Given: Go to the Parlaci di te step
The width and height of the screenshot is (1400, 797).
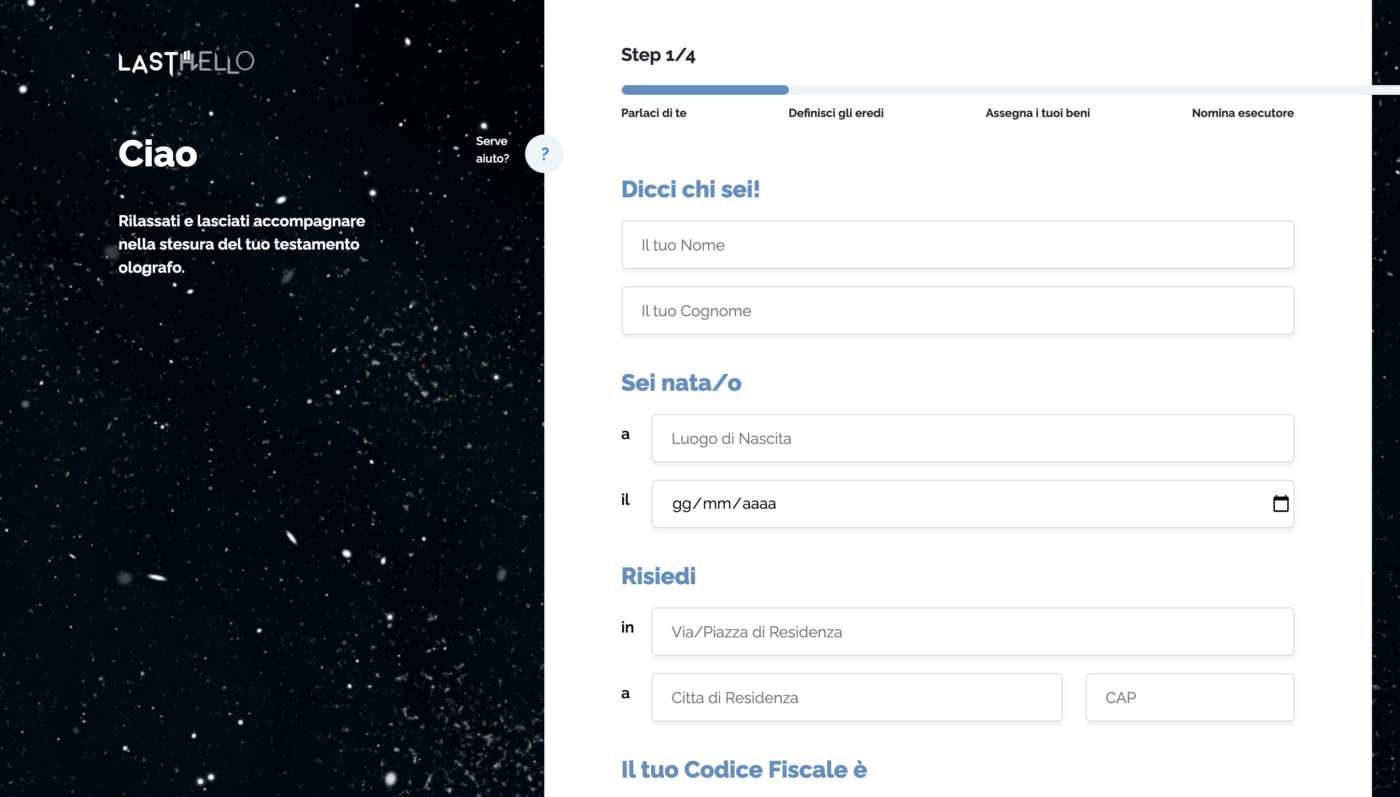Looking at the screenshot, I should click(654, 113).
